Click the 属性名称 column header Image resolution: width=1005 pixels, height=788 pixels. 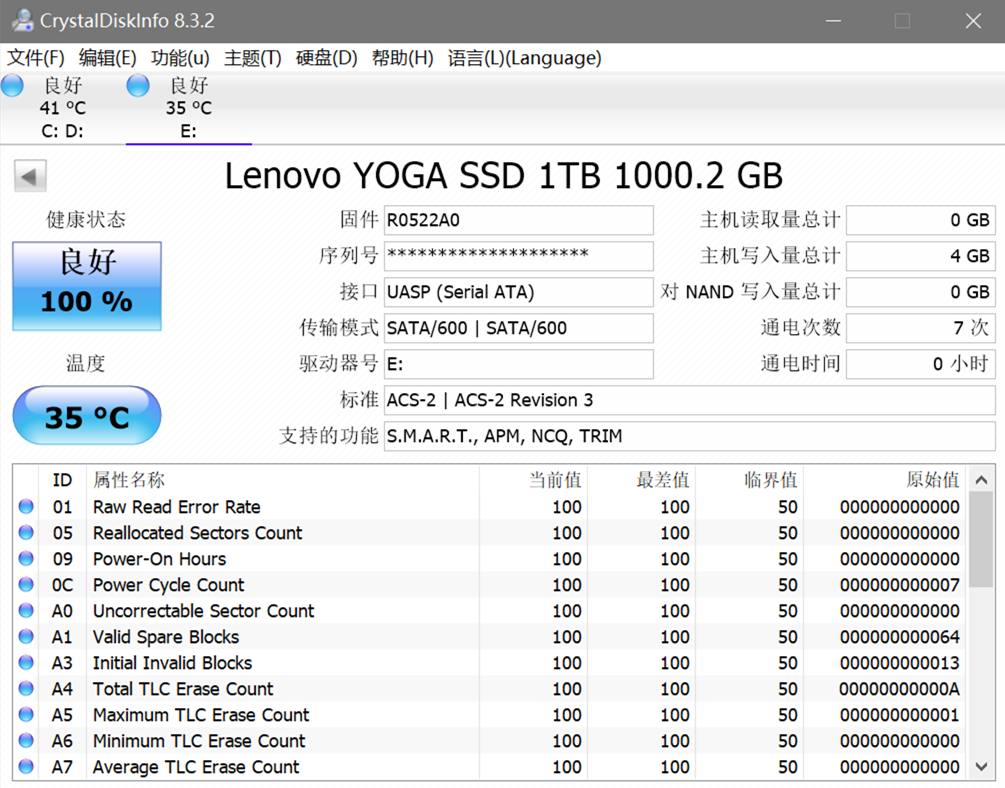click(283, 480)
